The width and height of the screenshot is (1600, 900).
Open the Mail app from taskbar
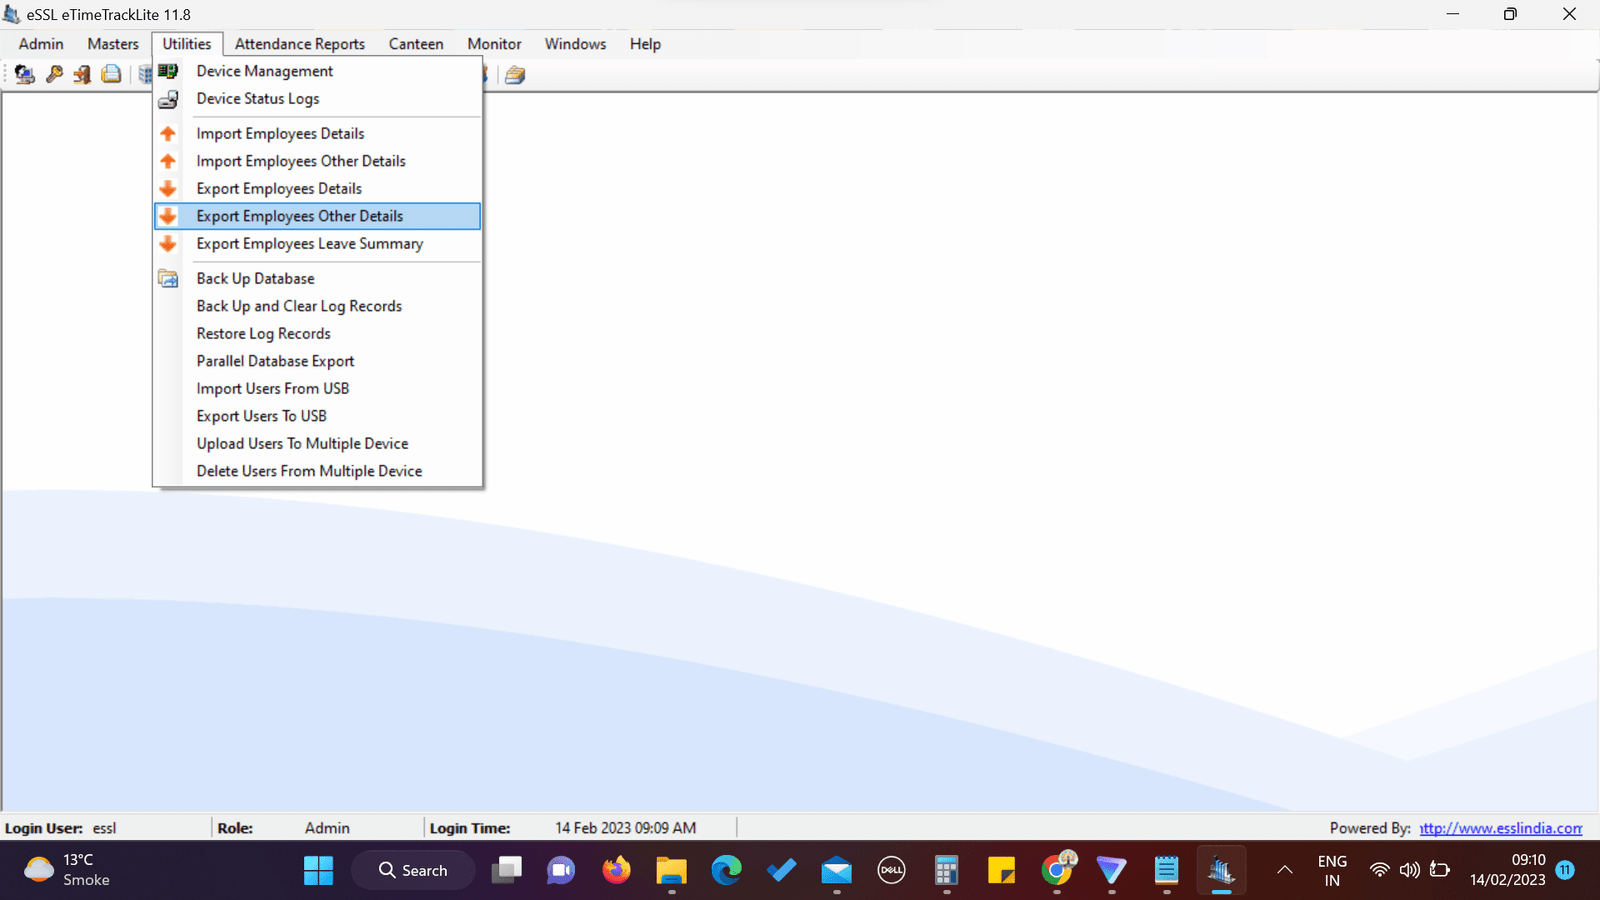(x=836, y=870)
